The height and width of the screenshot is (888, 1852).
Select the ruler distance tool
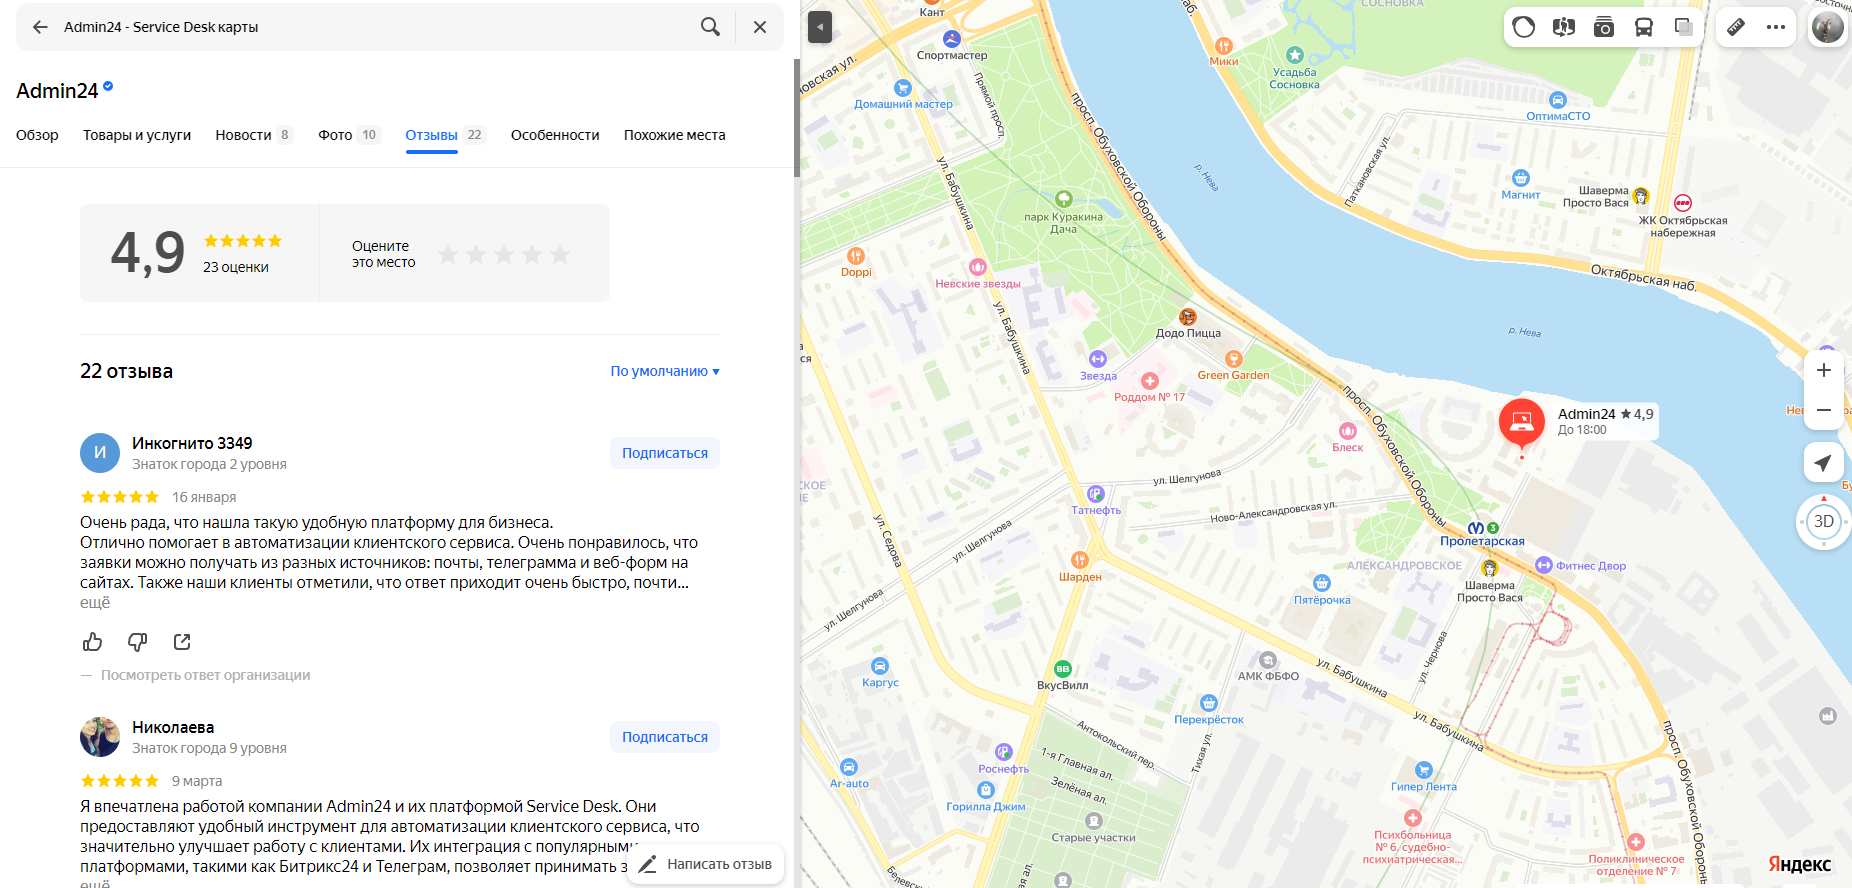point(1736,27)
